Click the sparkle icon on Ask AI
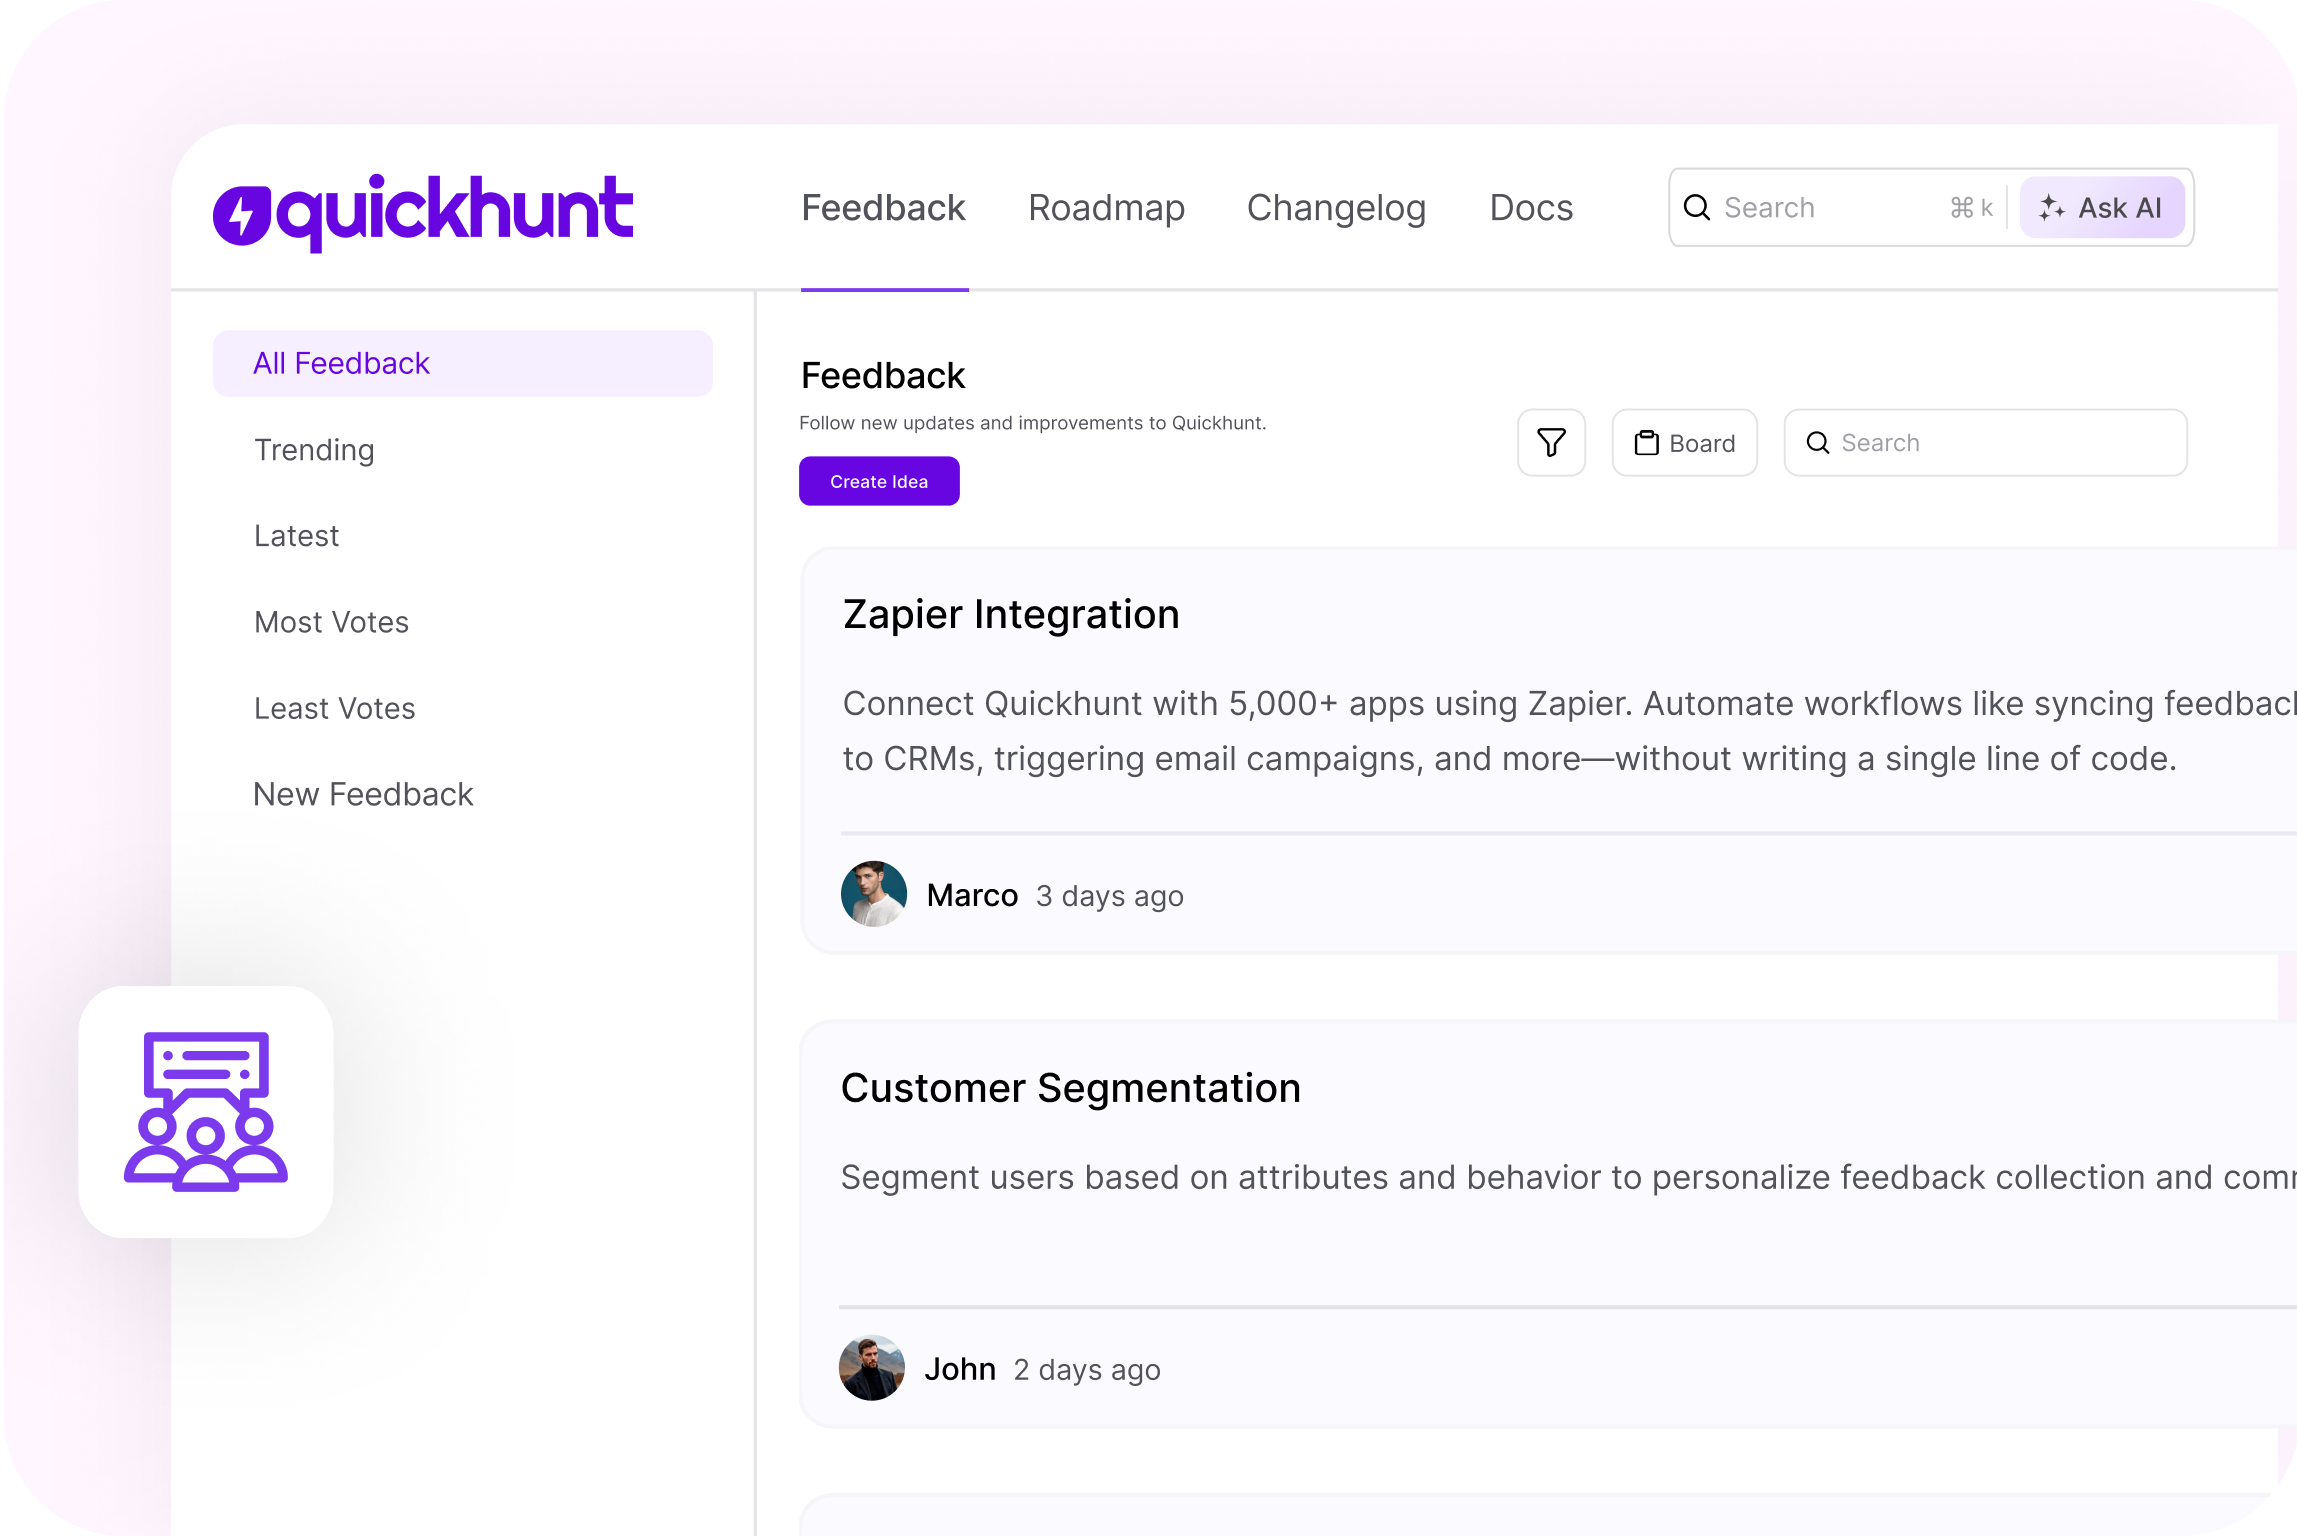Viewport: 2297px width, 1536px height. pyautogui.click(x=2052, y=207)
